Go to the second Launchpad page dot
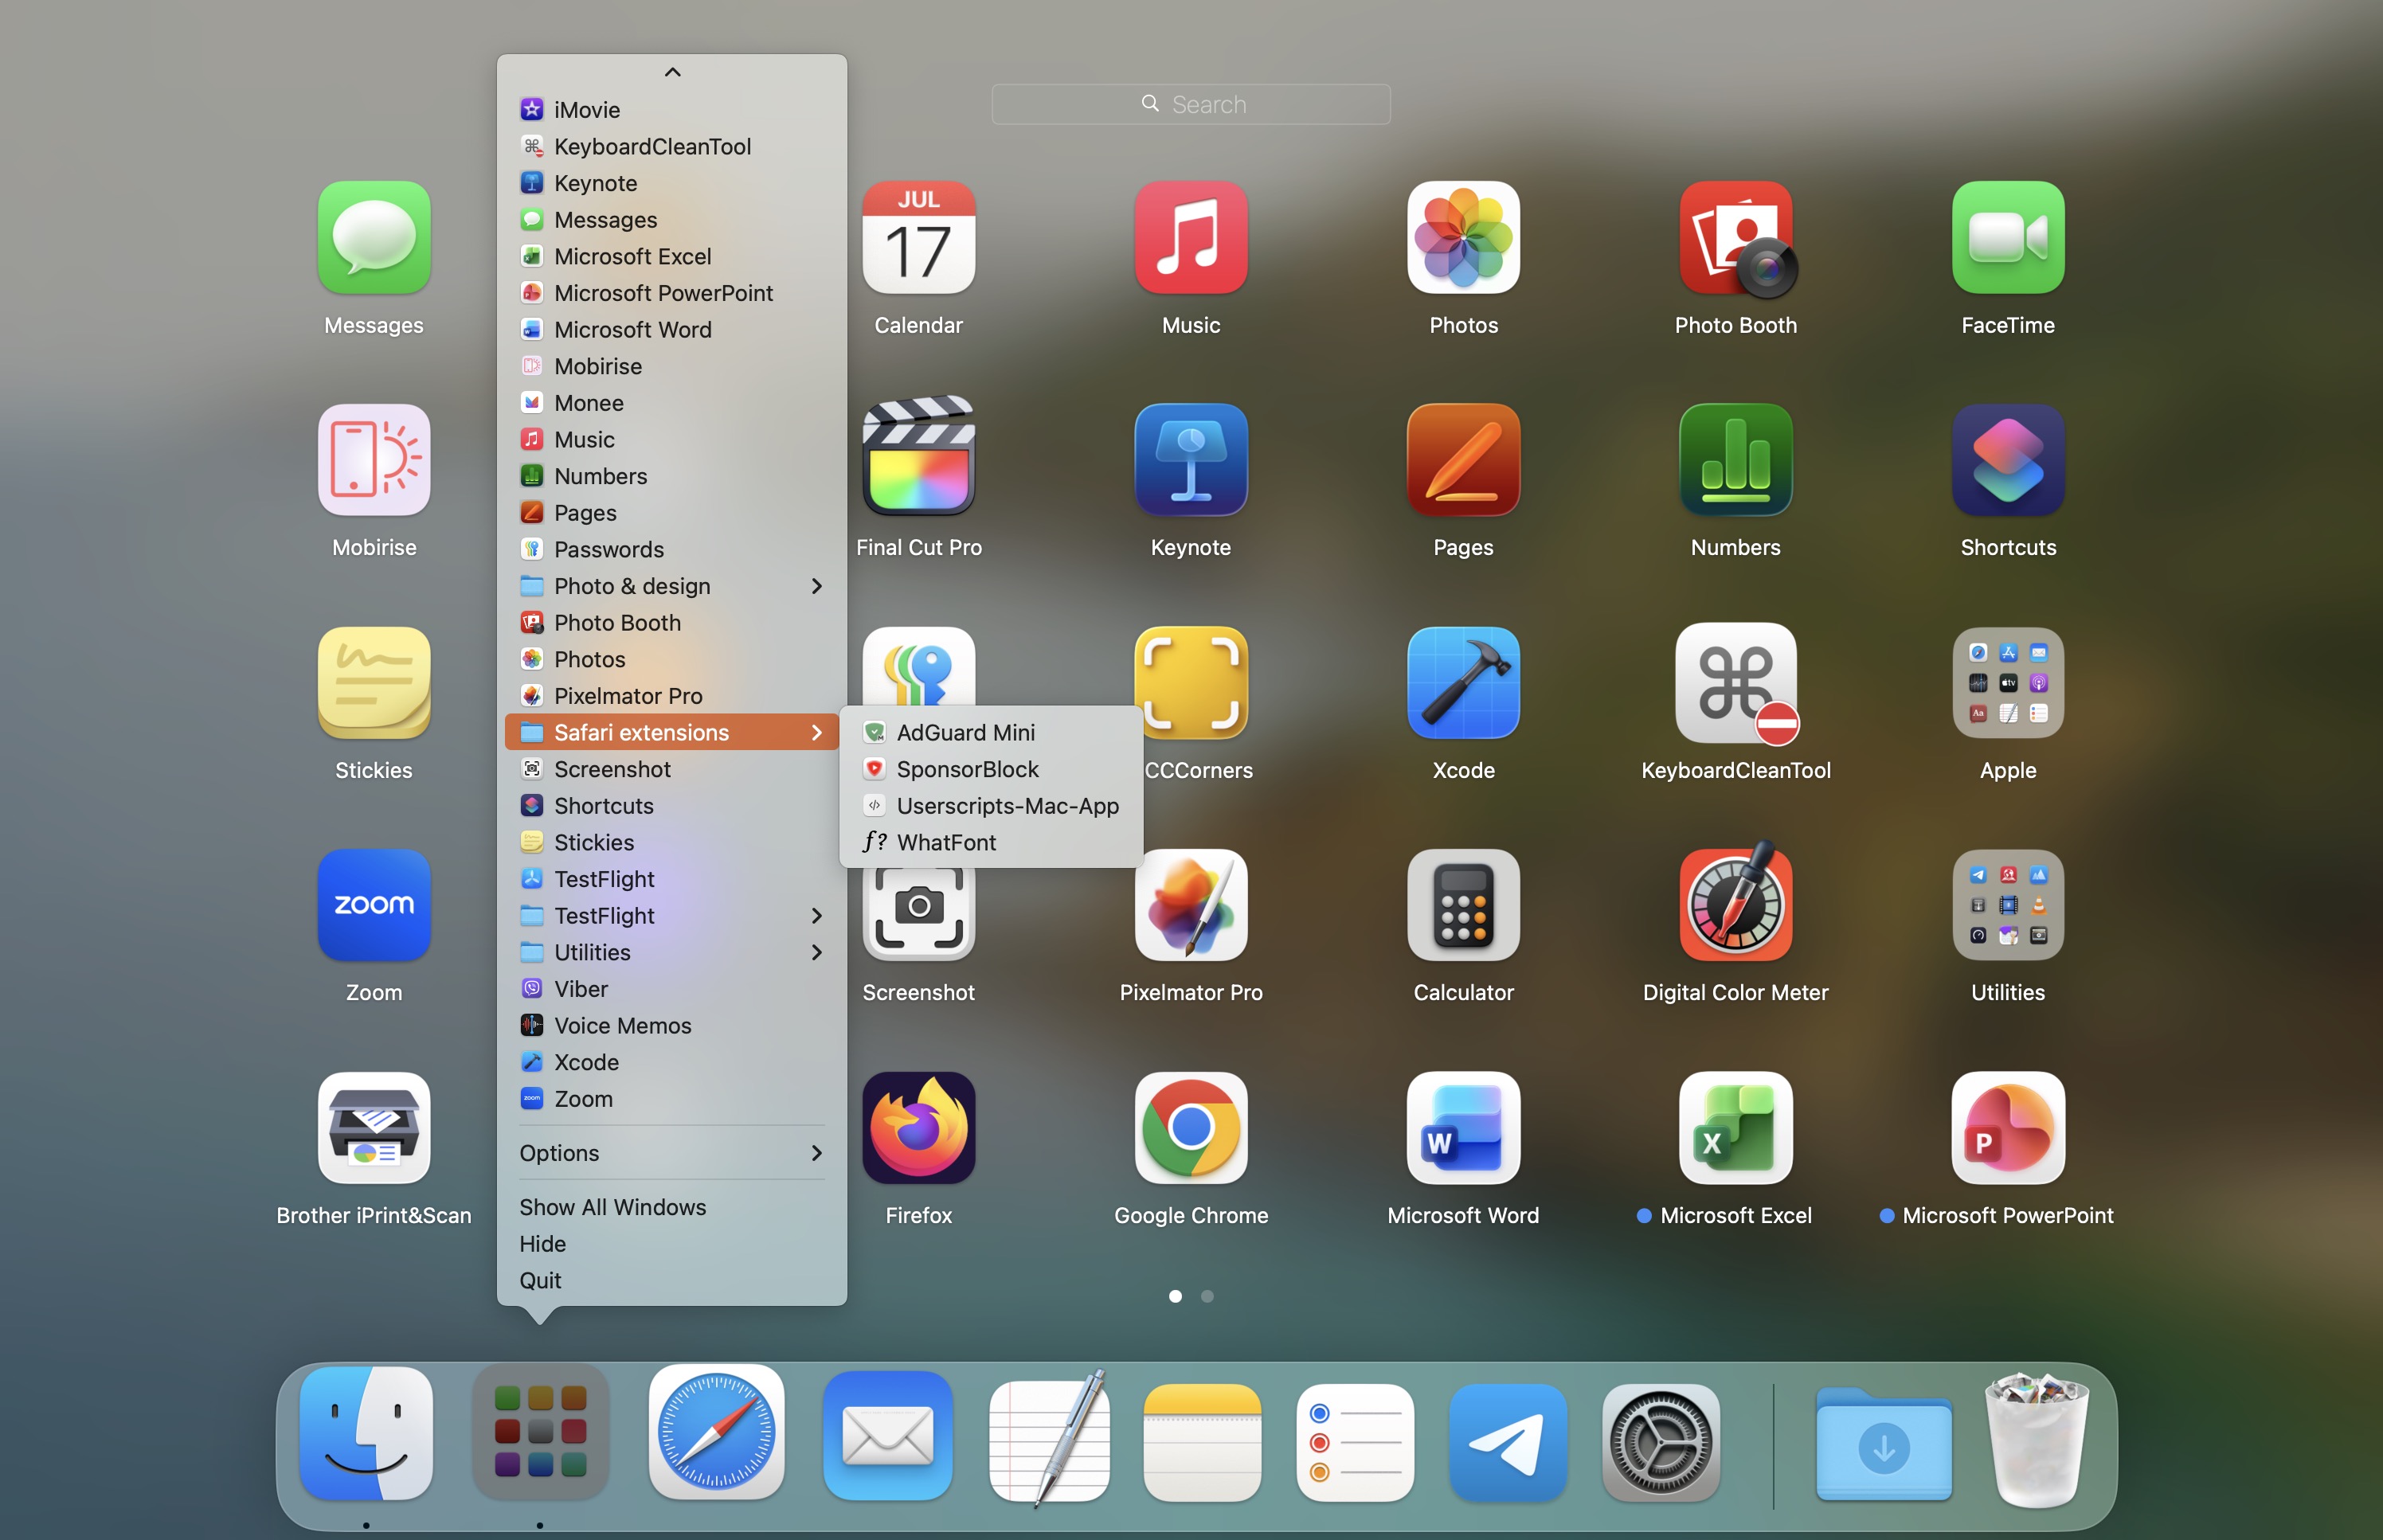 coord(1207,1296)
